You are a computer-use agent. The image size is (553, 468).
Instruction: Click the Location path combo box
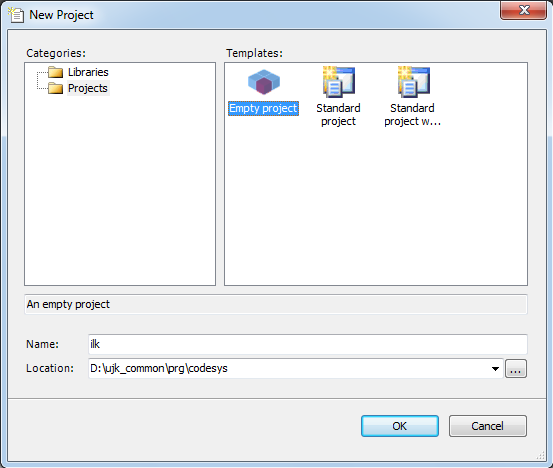click(x=296, y=369)
